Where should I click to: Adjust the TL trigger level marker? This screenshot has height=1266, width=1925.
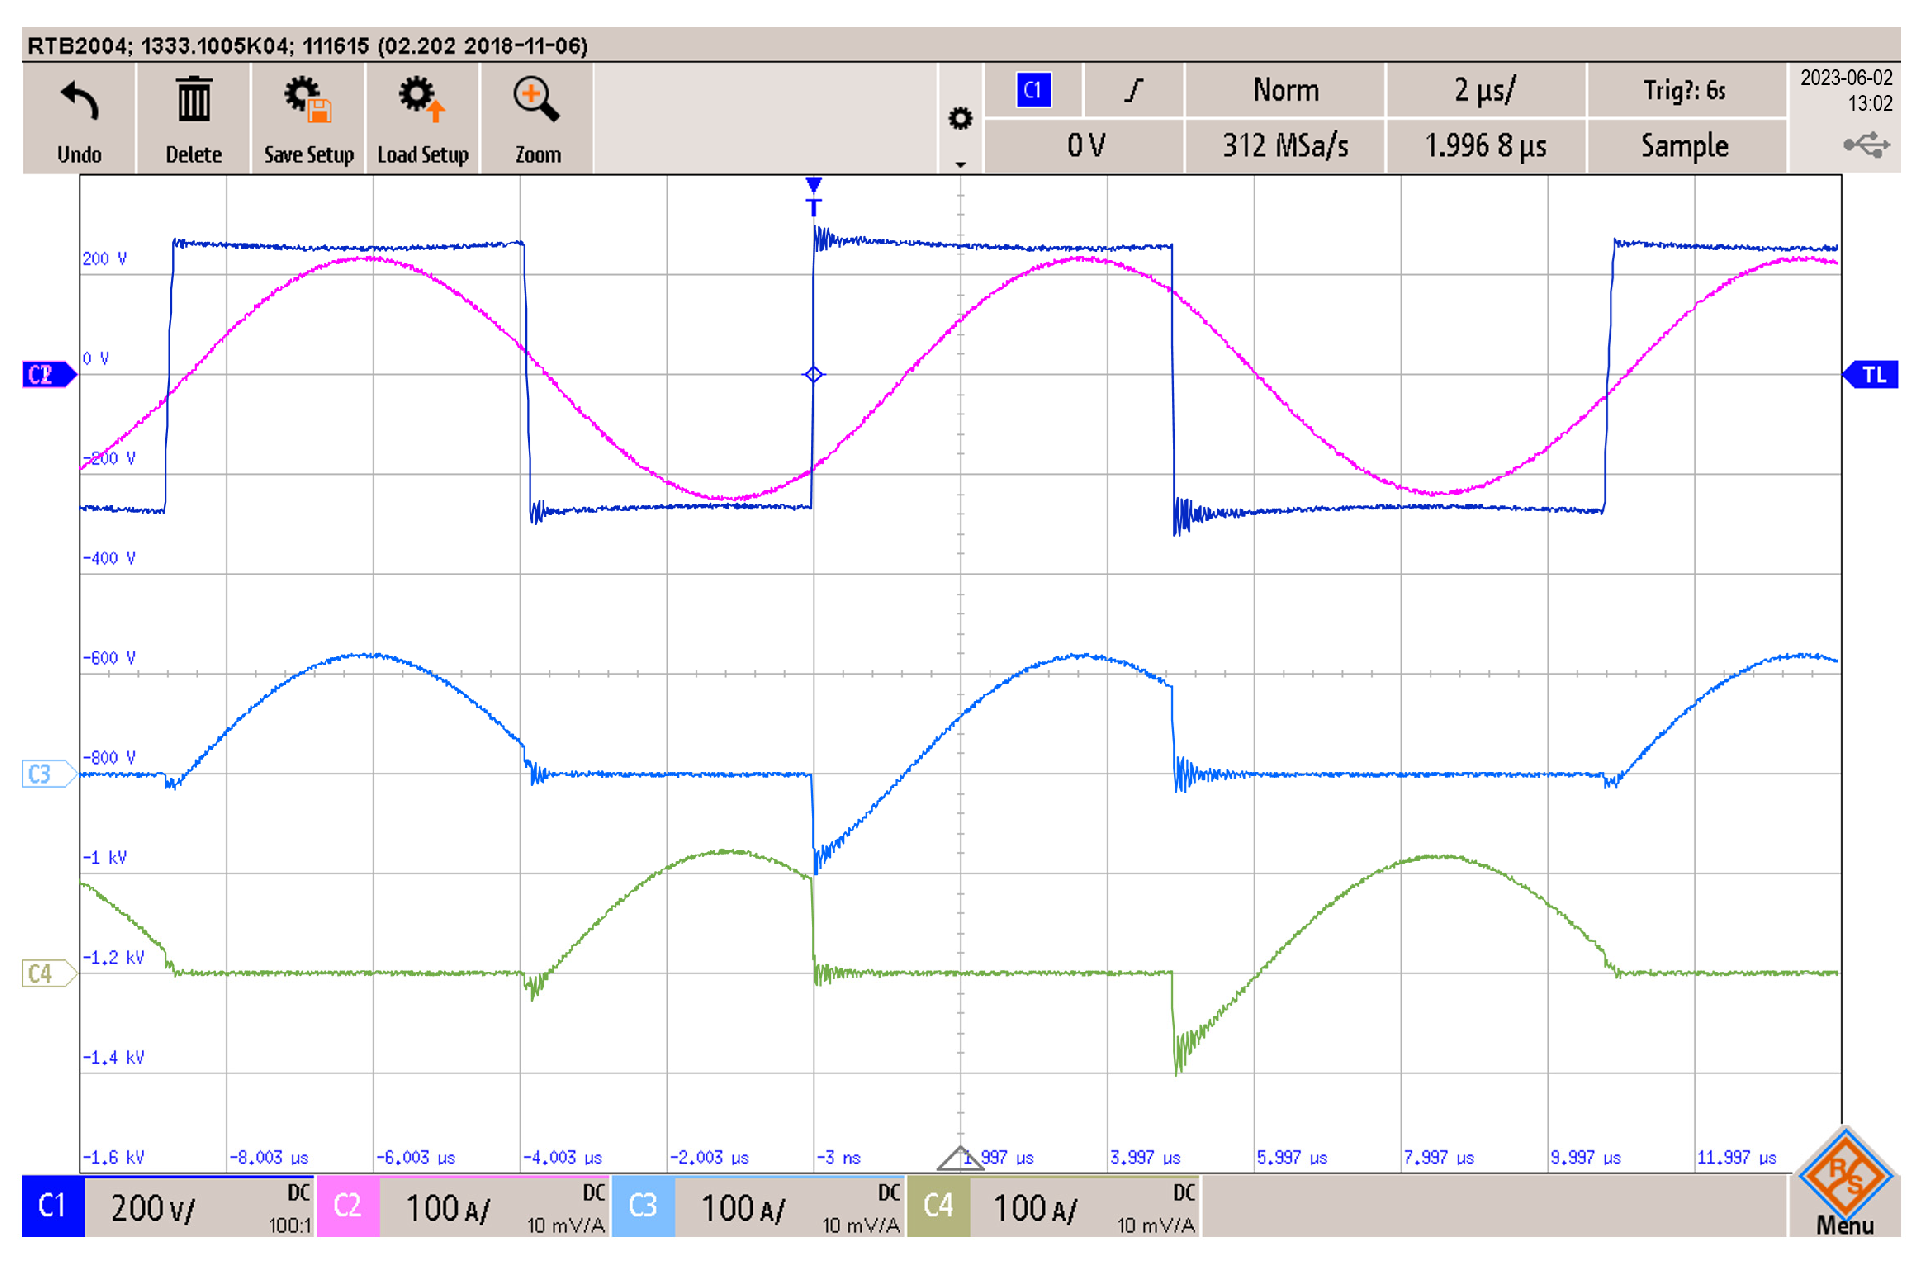(x=1875, y=374)
